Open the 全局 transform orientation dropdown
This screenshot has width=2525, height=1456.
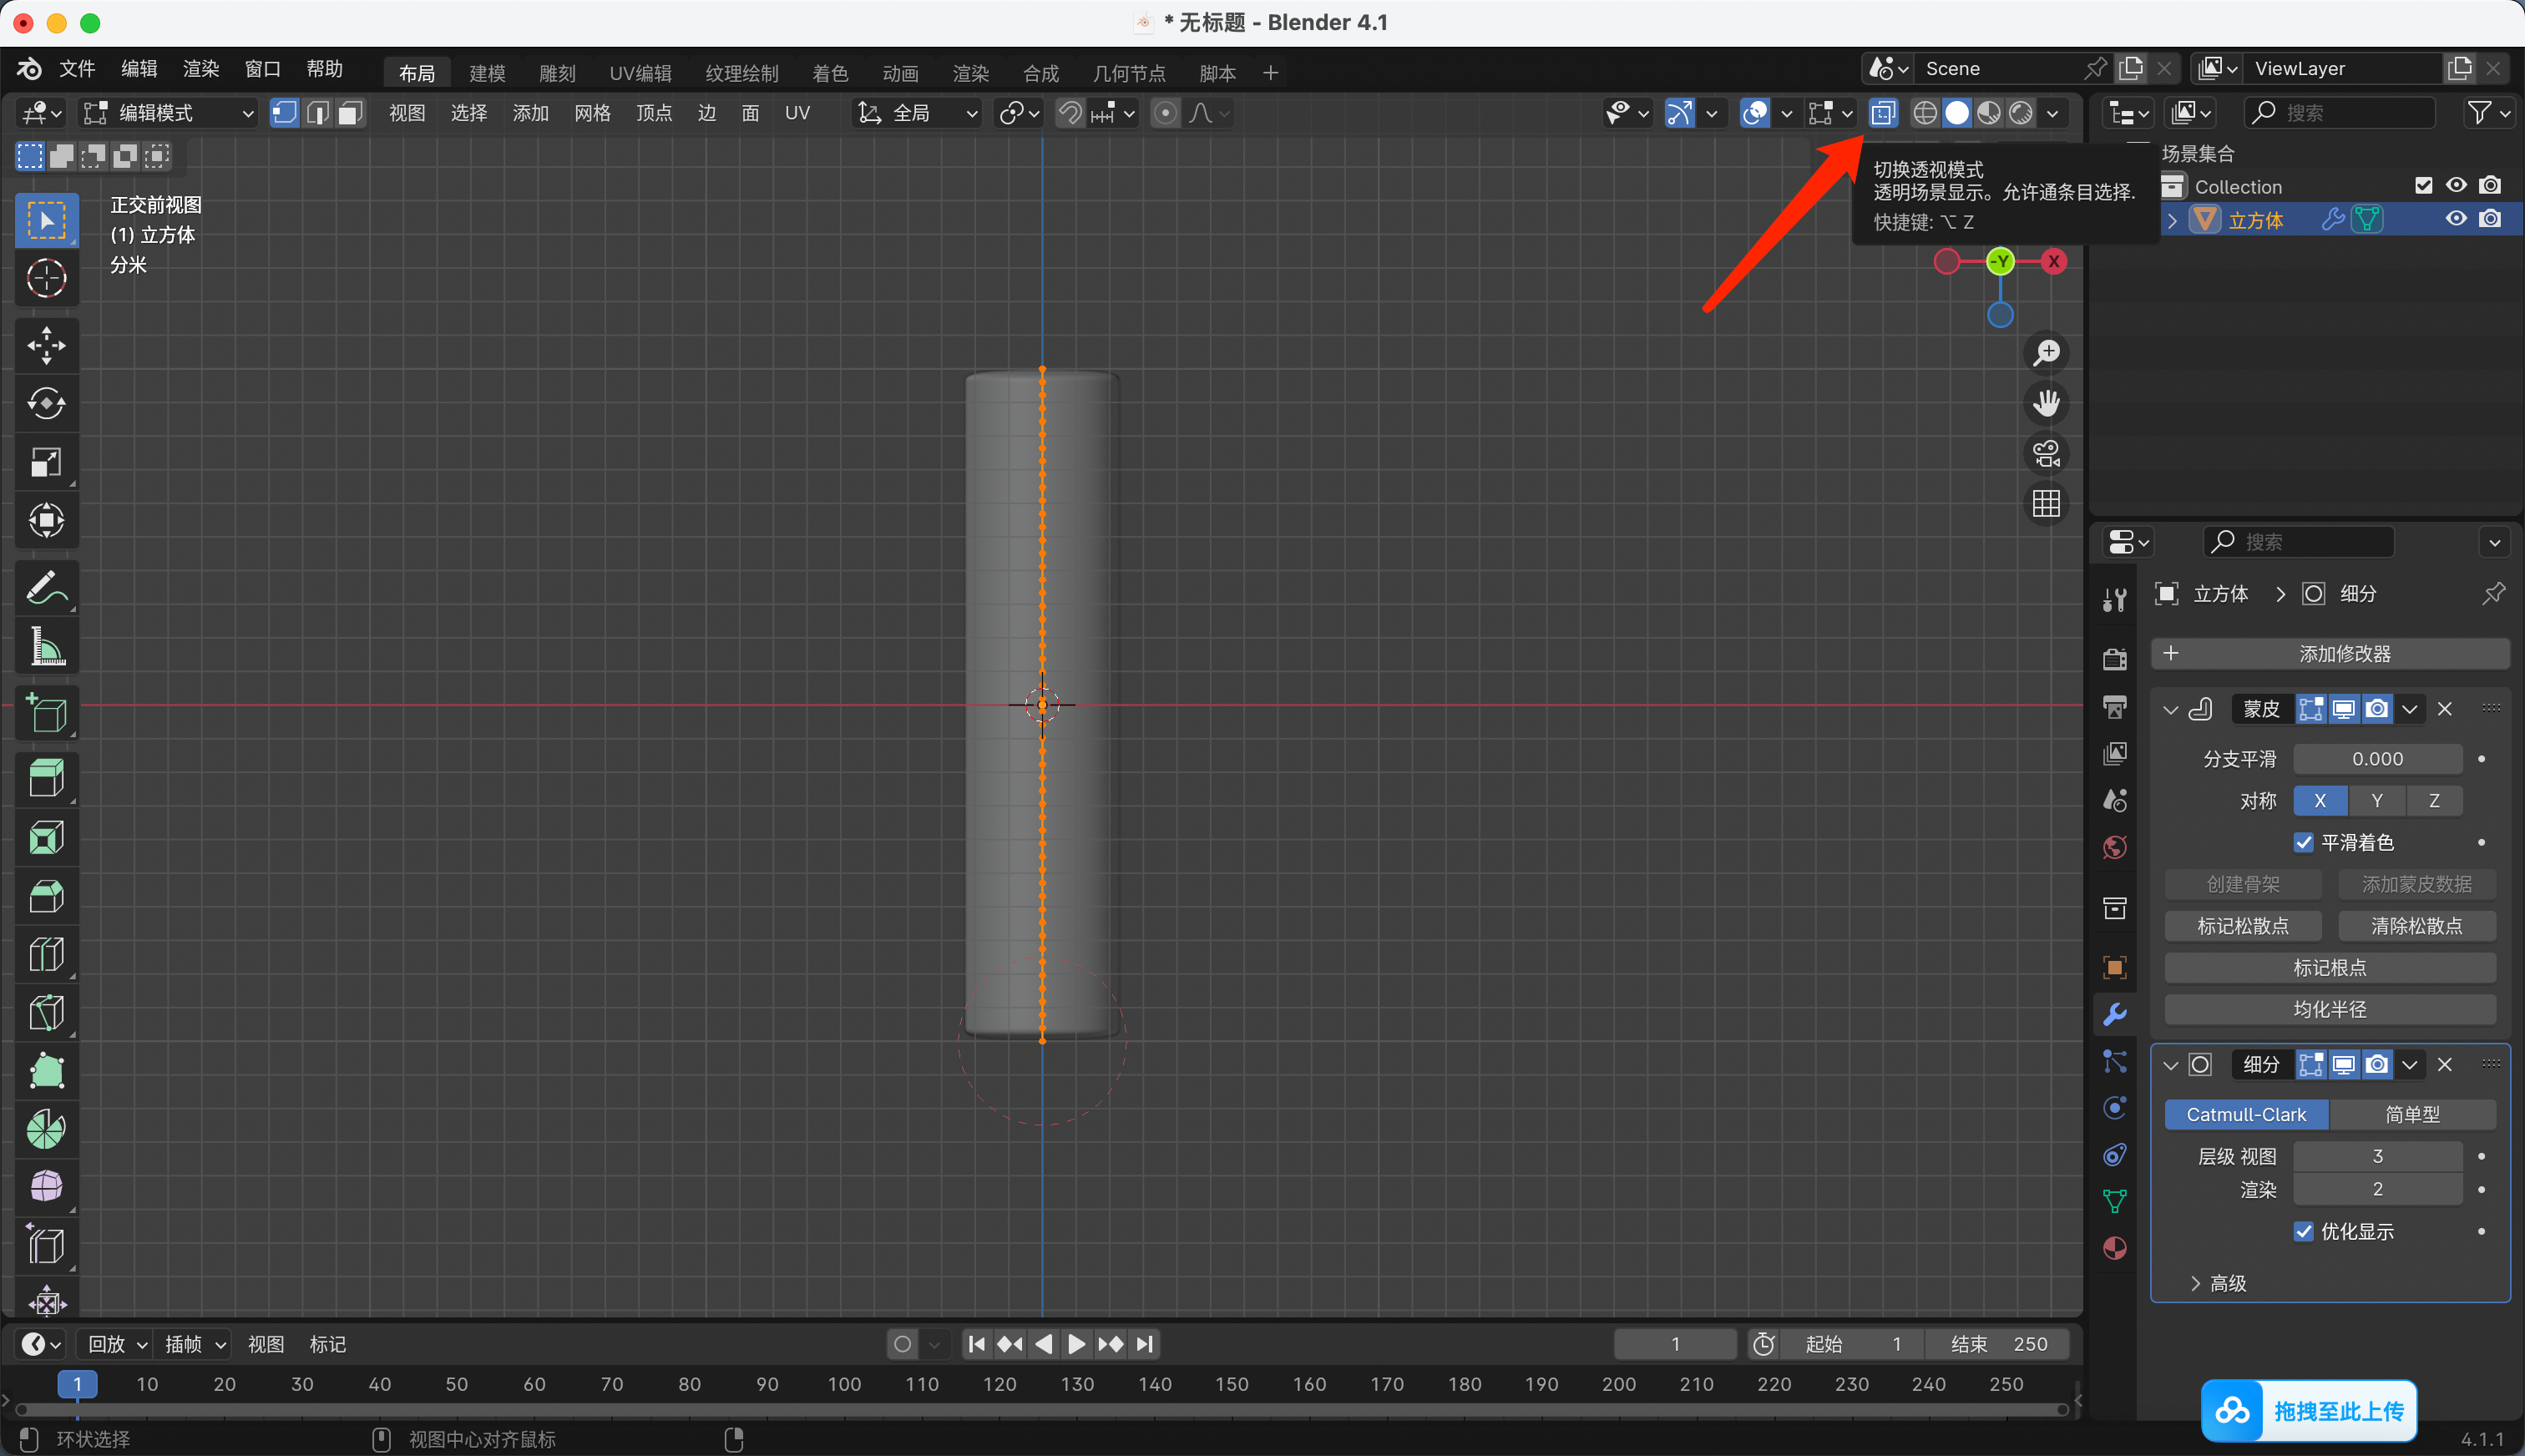pyautogui.click(x=917, y=113)
